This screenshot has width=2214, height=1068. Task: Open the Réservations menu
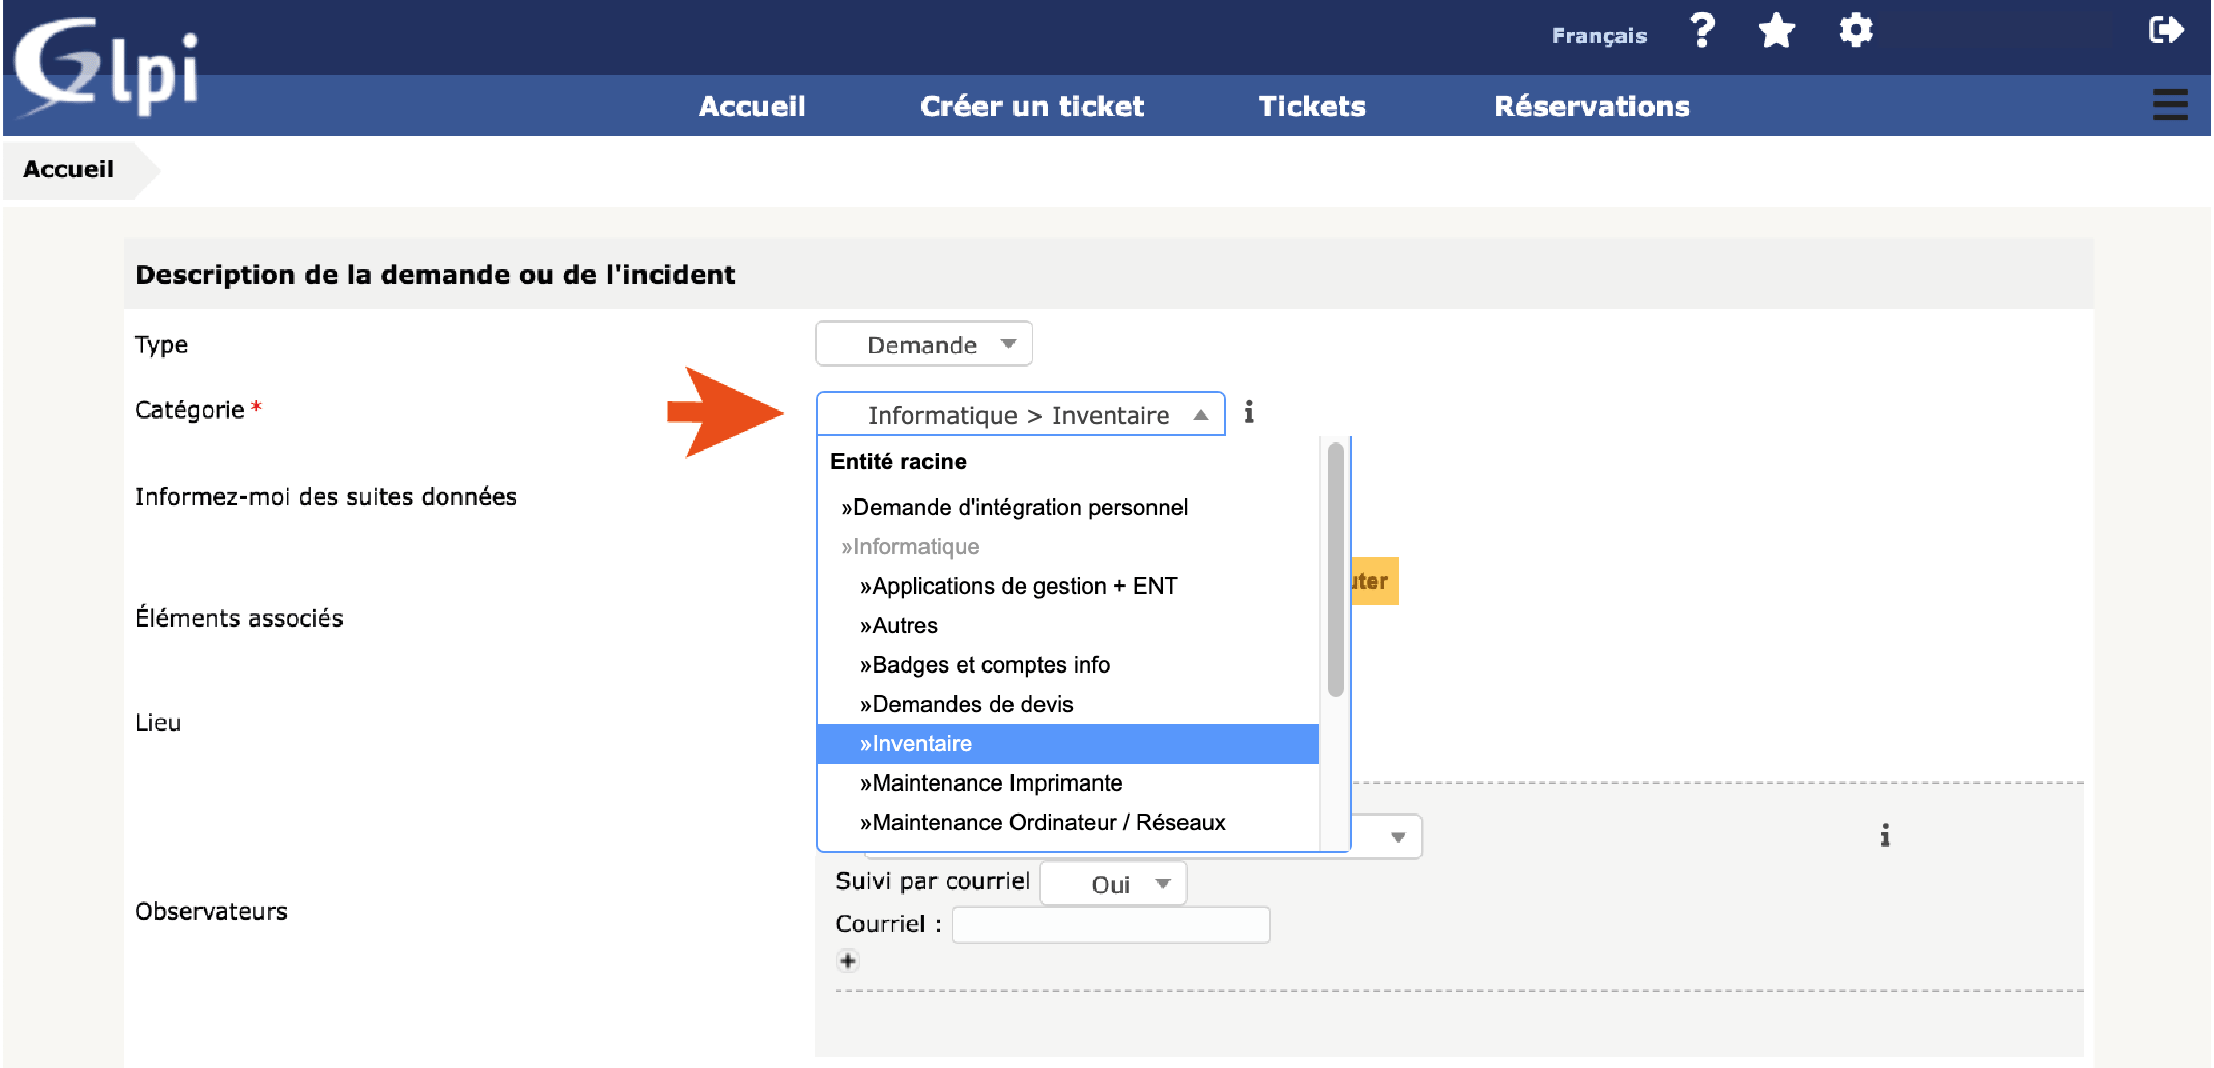pyautogui.click(x=1592, y=106)
